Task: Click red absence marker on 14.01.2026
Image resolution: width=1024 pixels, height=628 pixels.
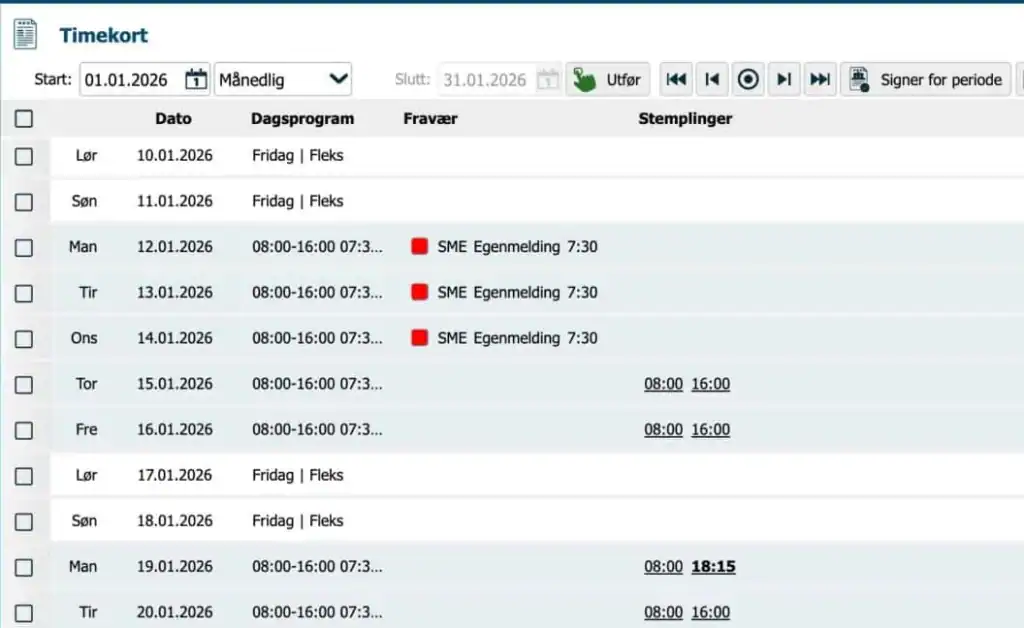Action: pos(419,338)
